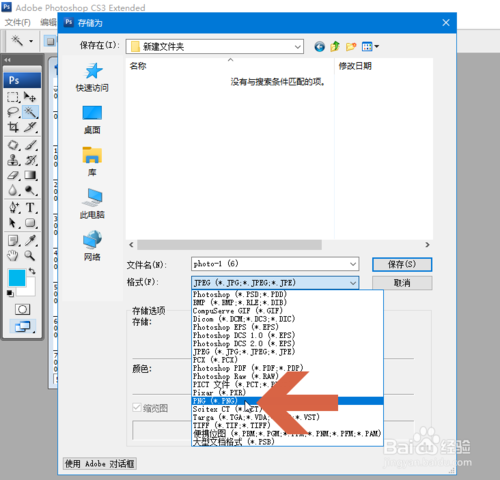Open 快速访问 location
Screen dimensions: 500x480
point(92,77)
